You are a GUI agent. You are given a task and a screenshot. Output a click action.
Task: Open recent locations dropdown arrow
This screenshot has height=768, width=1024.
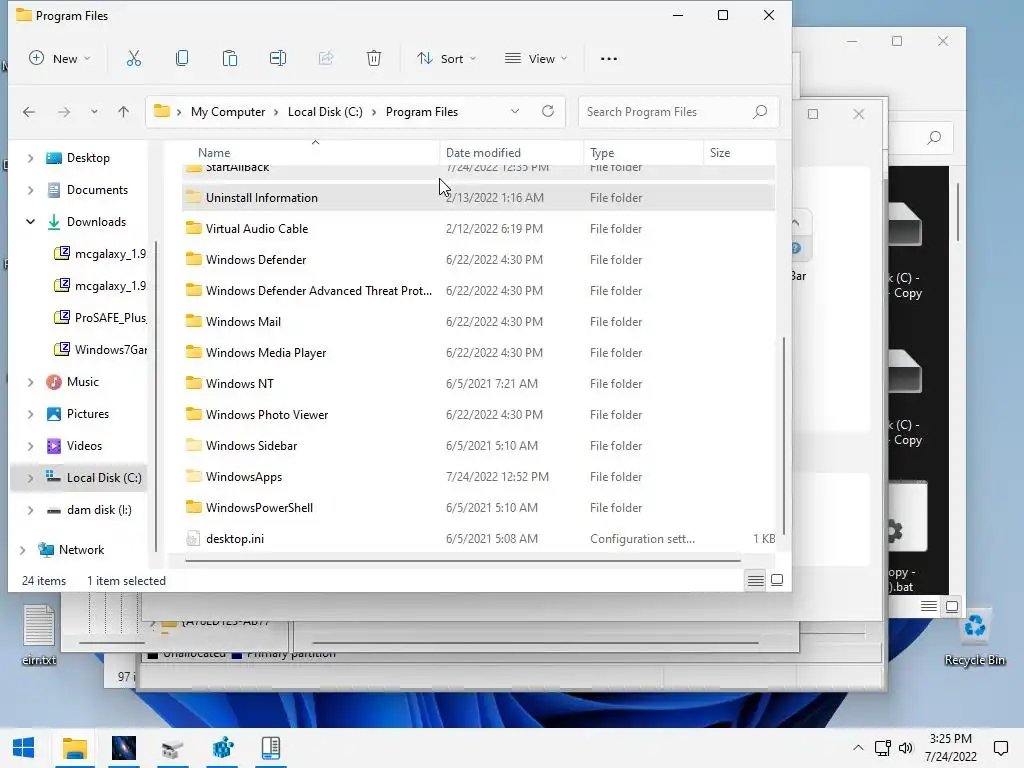point(94,112)
